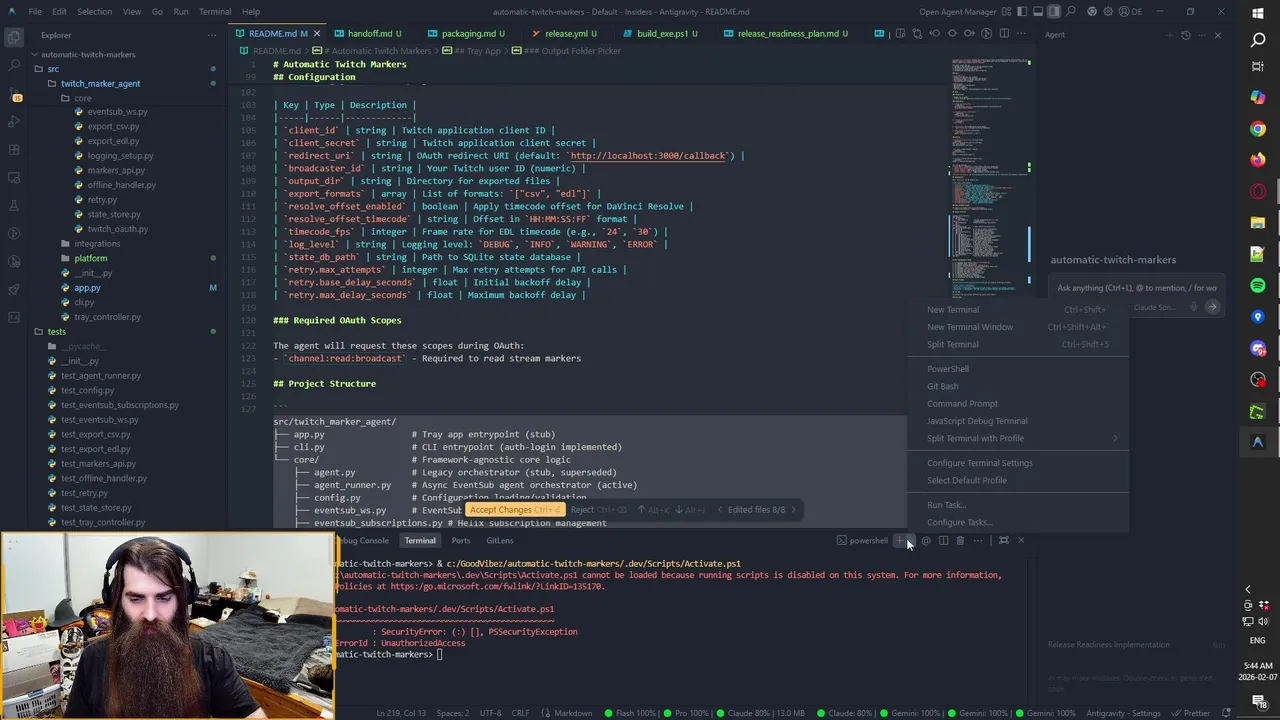
Task: Open the account profile DE icon
Action: pos(1131,12)
